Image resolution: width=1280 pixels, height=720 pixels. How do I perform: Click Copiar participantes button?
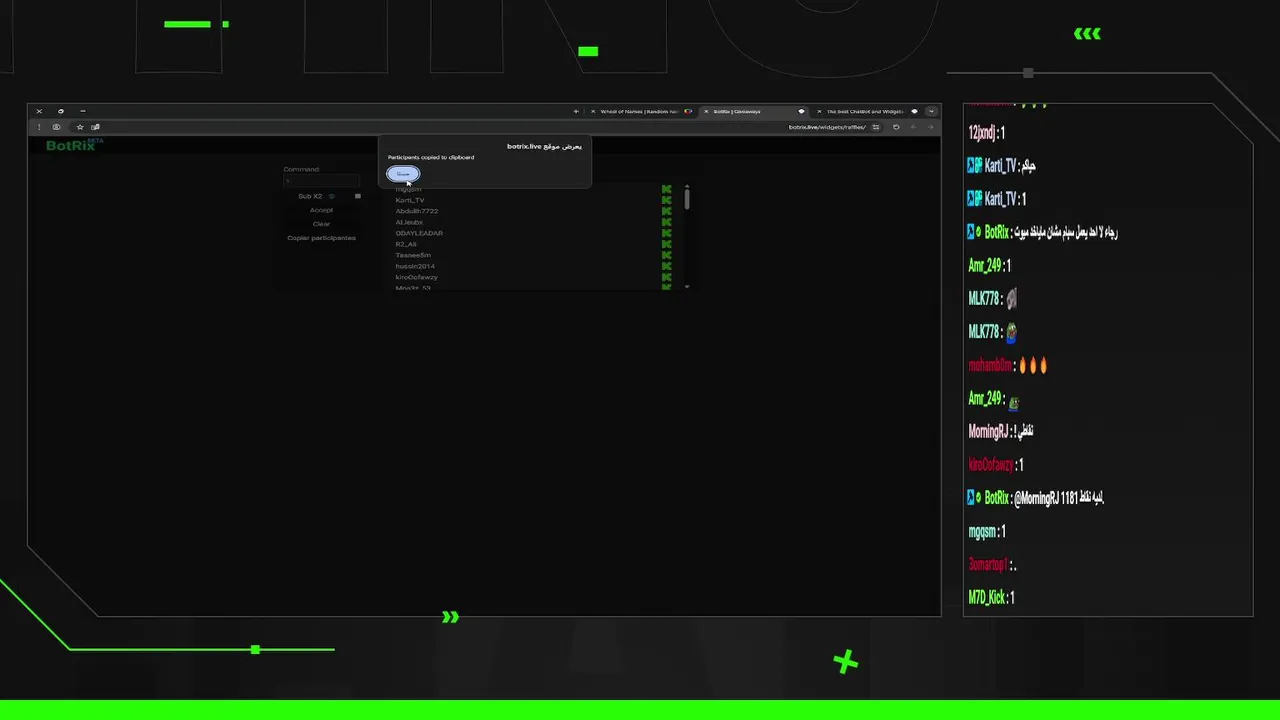tap(321, 238)
